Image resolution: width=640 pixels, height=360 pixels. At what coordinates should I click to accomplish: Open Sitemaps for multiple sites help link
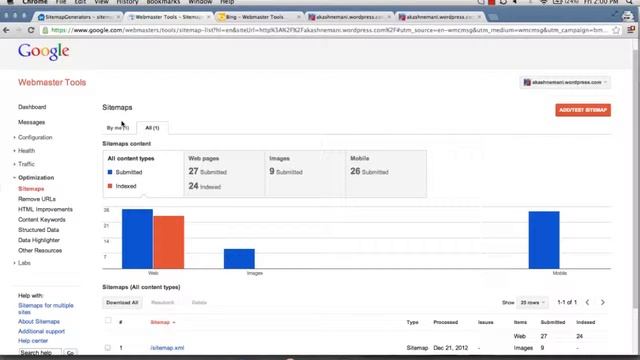pos(46,309)
